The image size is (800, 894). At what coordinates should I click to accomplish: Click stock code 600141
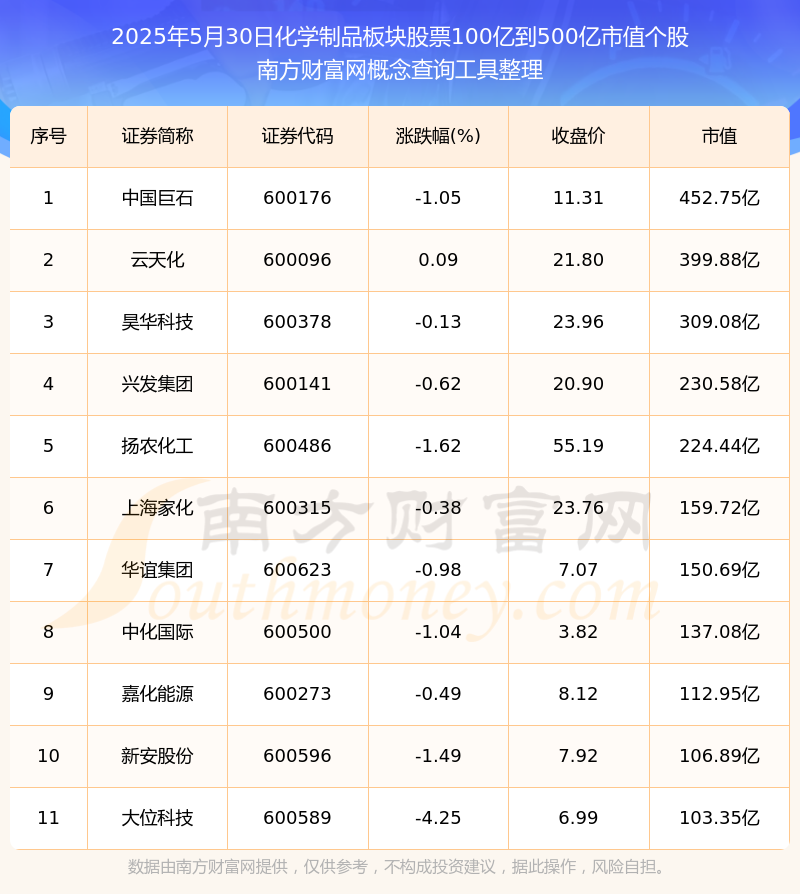(x=298, y=384)
